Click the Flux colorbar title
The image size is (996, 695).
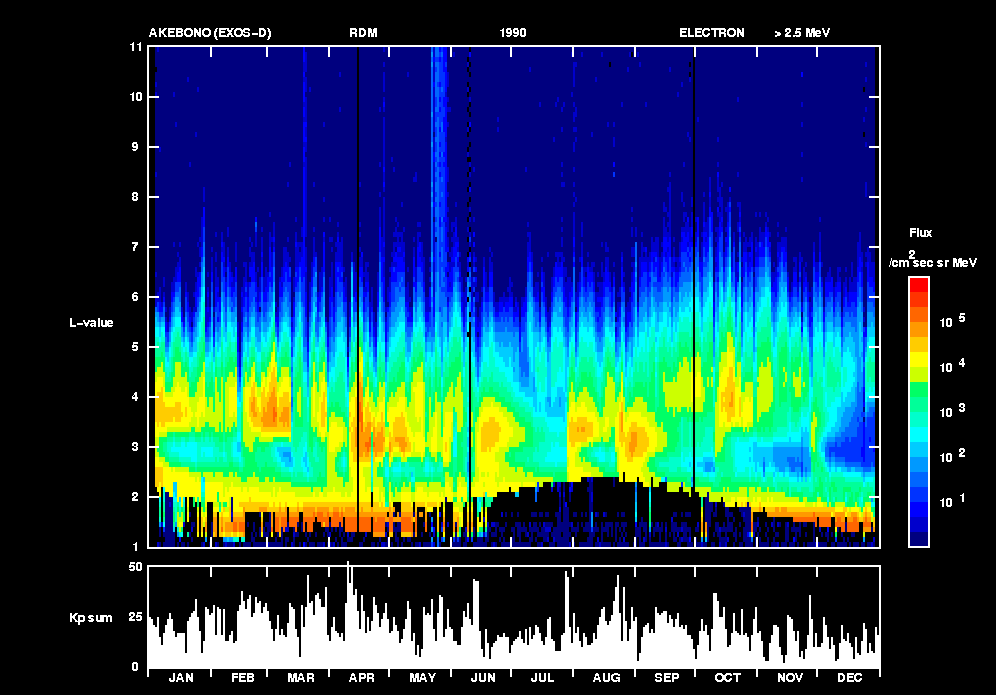pyautogui.click(x=920, y=233)
